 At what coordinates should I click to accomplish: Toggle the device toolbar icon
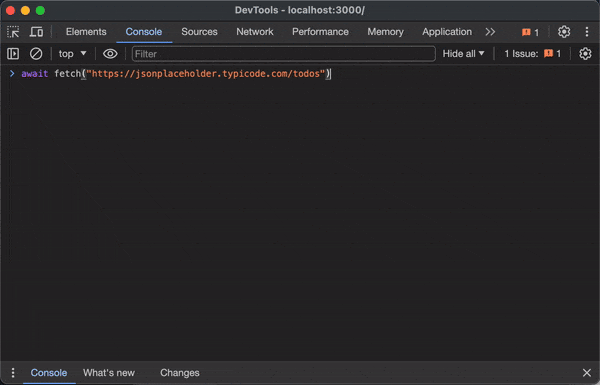click(36, 32)
